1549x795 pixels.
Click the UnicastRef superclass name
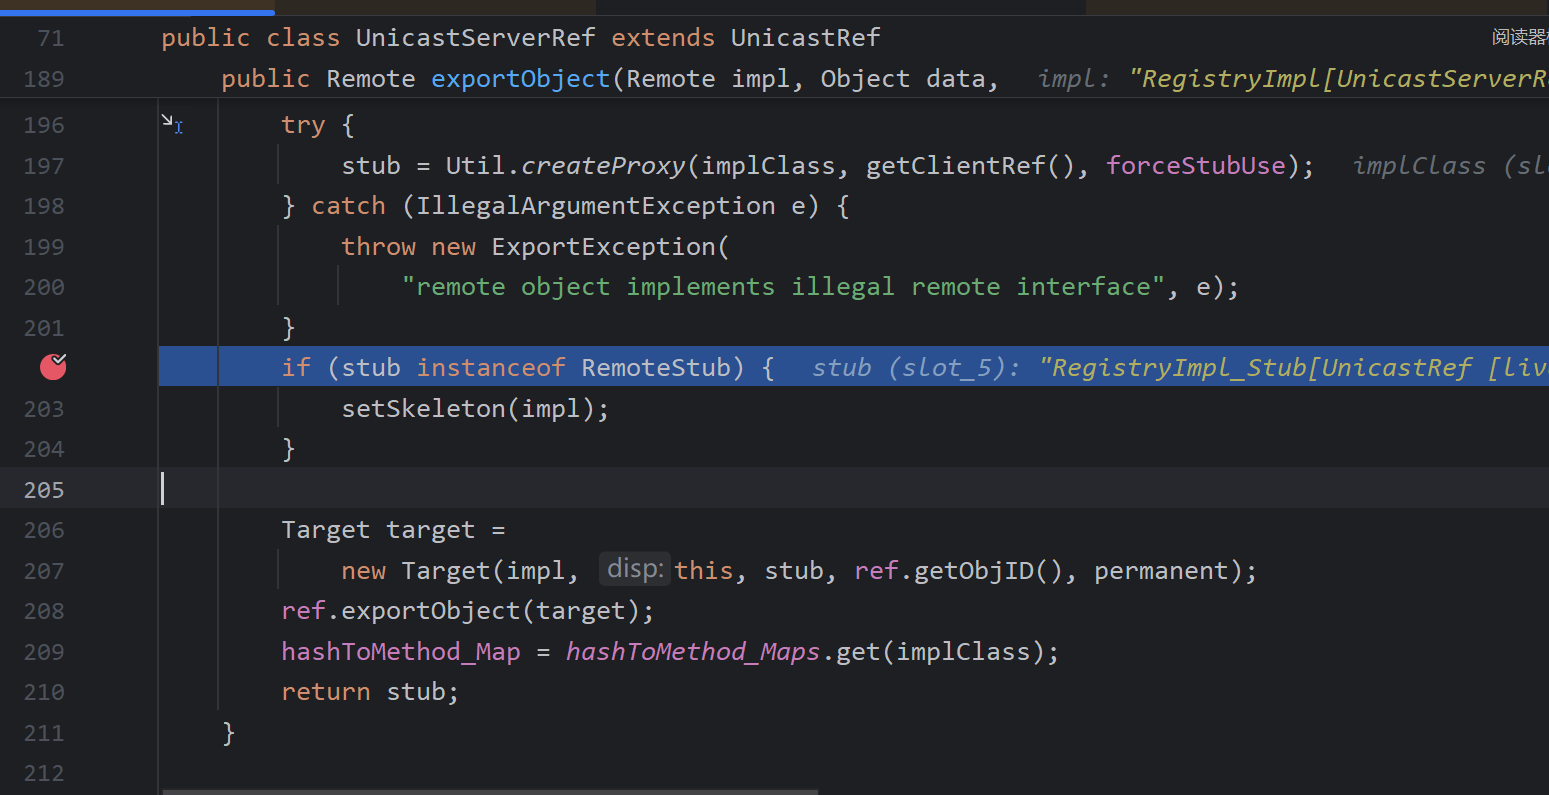(806, 38)
